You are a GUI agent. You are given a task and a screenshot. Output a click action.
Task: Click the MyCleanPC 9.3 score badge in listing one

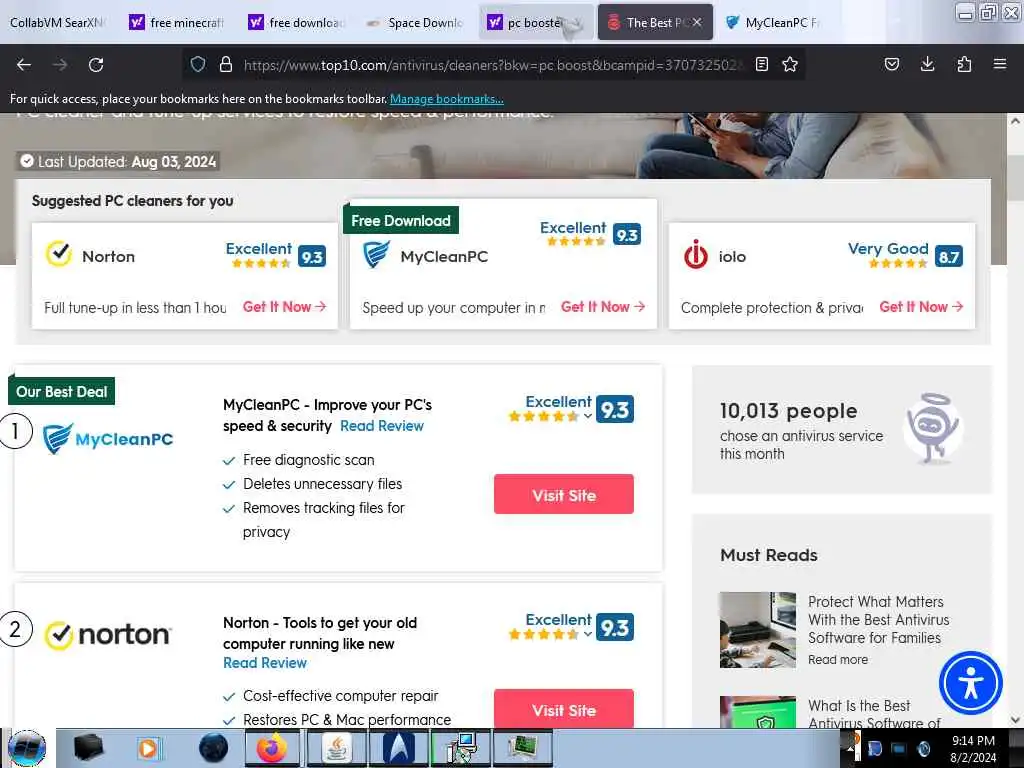pyautogui.click(x=615, y=409)
